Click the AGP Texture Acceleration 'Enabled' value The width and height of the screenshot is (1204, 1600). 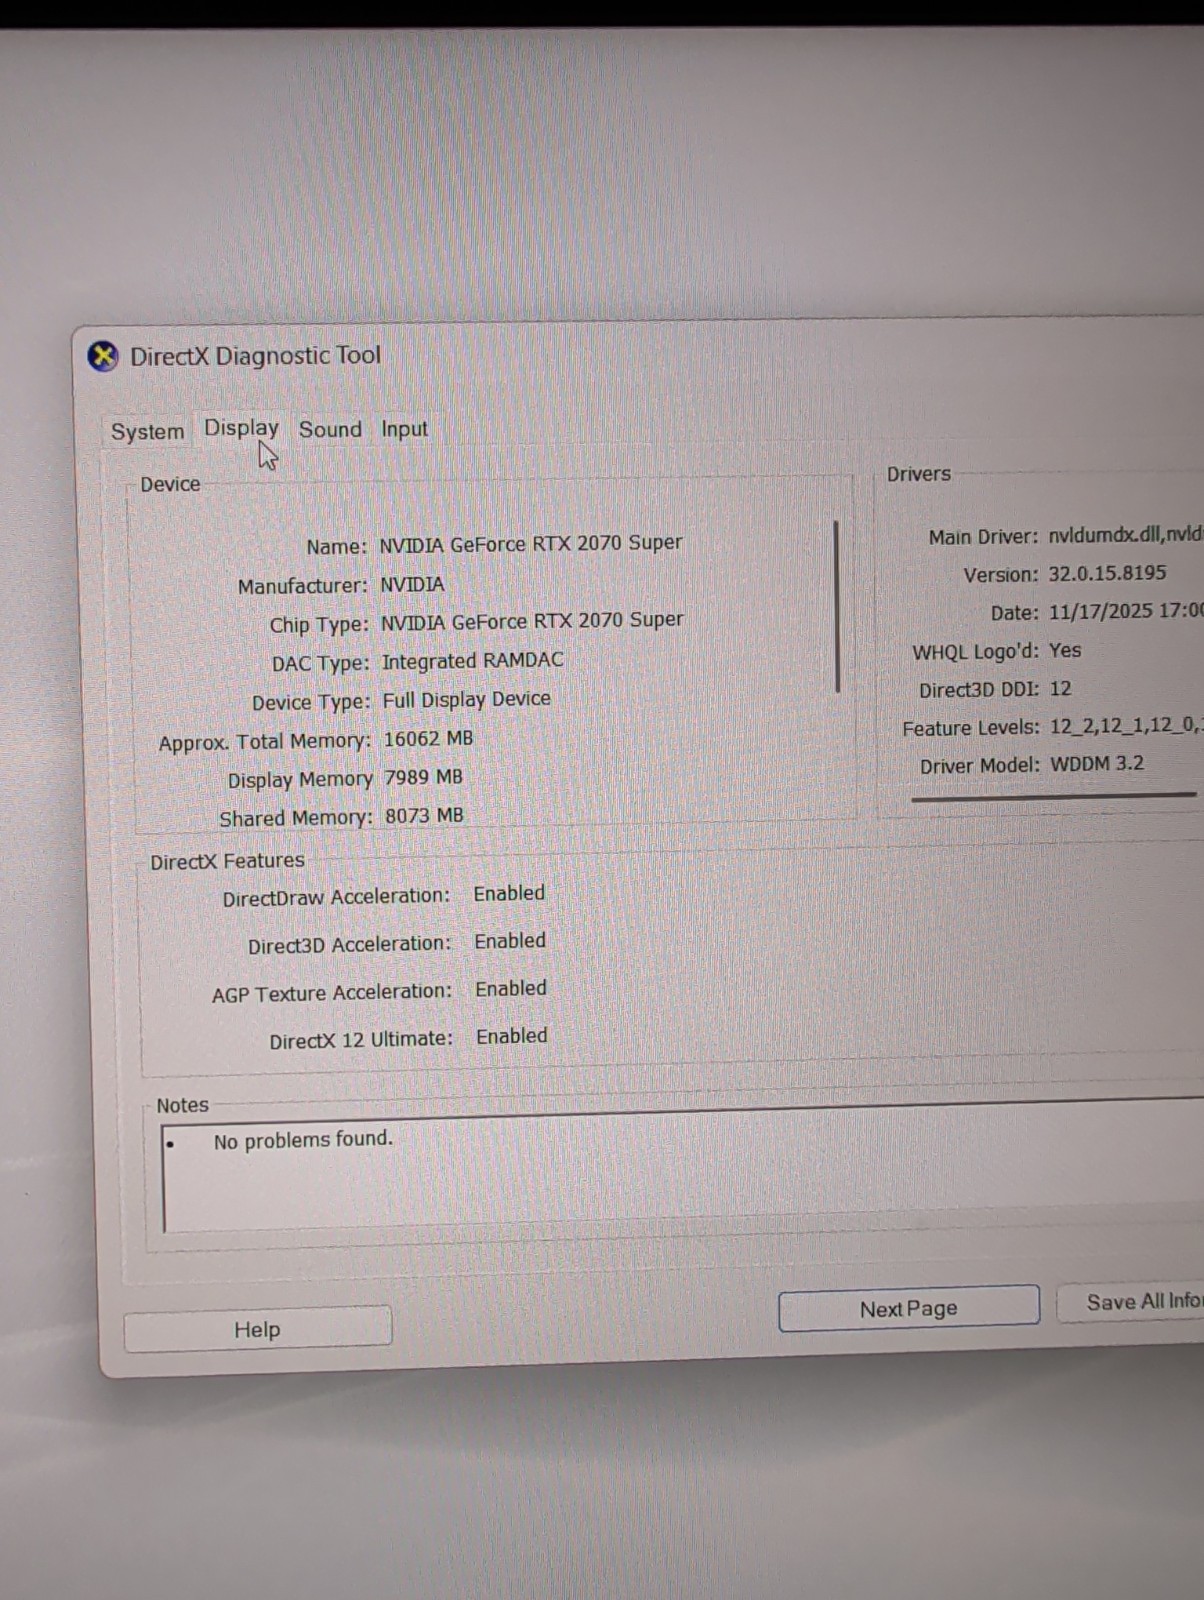(x=511, y=988)
